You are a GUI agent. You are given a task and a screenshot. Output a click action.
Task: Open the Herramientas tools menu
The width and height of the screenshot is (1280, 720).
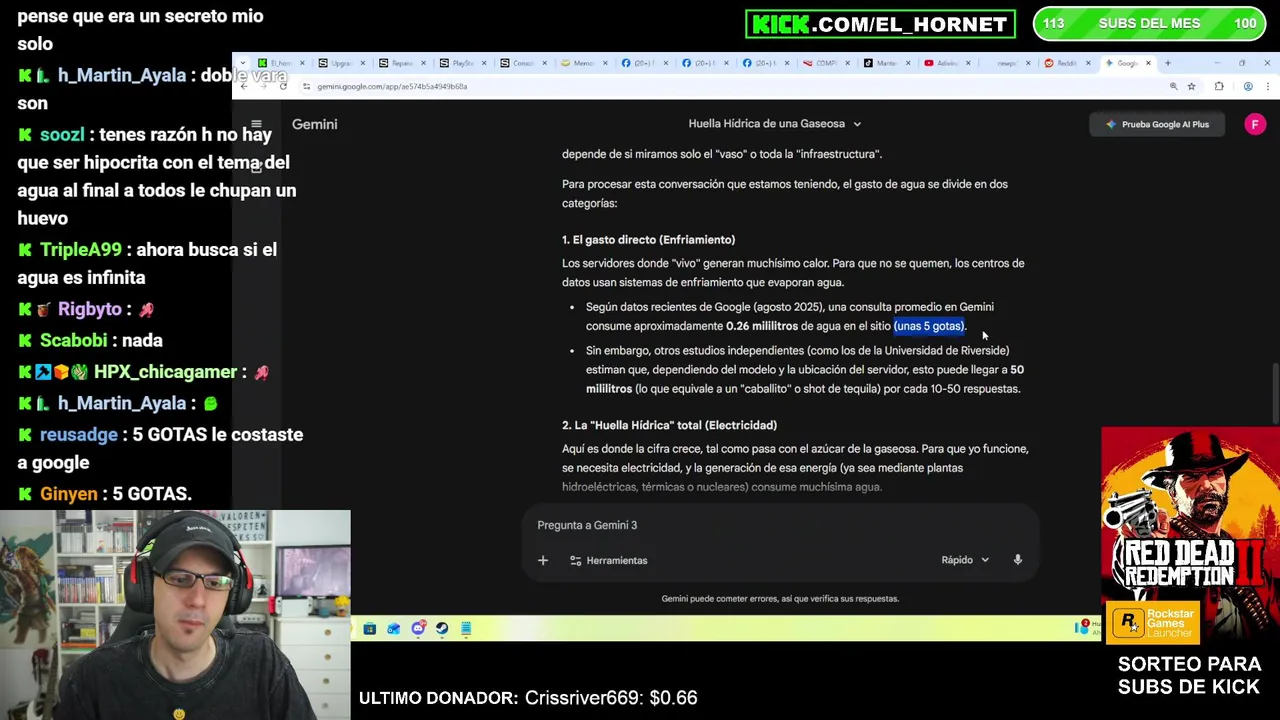point(608,560)
